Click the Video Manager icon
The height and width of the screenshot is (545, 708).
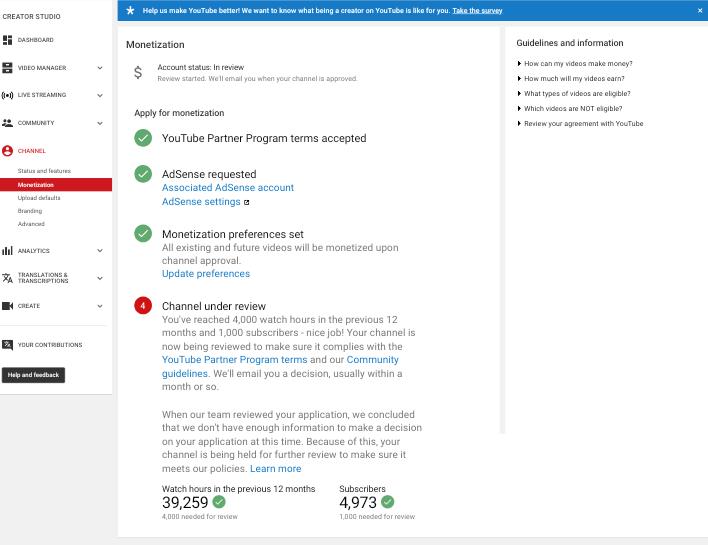point(7,68)
